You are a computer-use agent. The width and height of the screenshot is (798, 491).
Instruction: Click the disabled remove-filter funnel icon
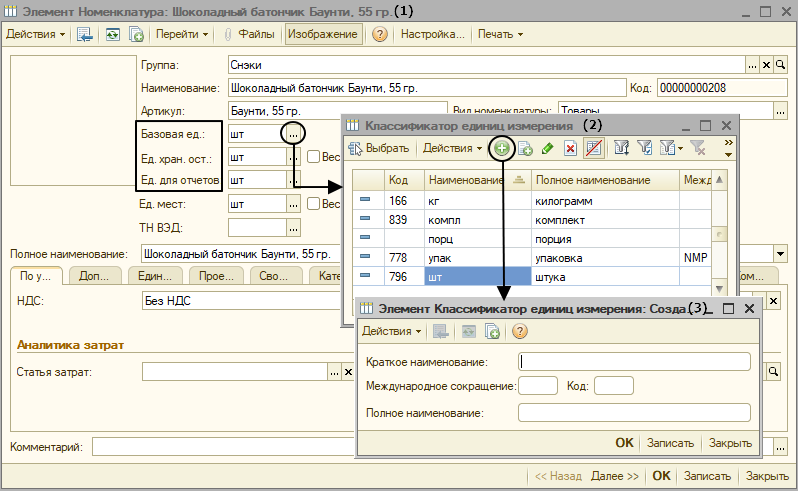[x=698, y=148]
